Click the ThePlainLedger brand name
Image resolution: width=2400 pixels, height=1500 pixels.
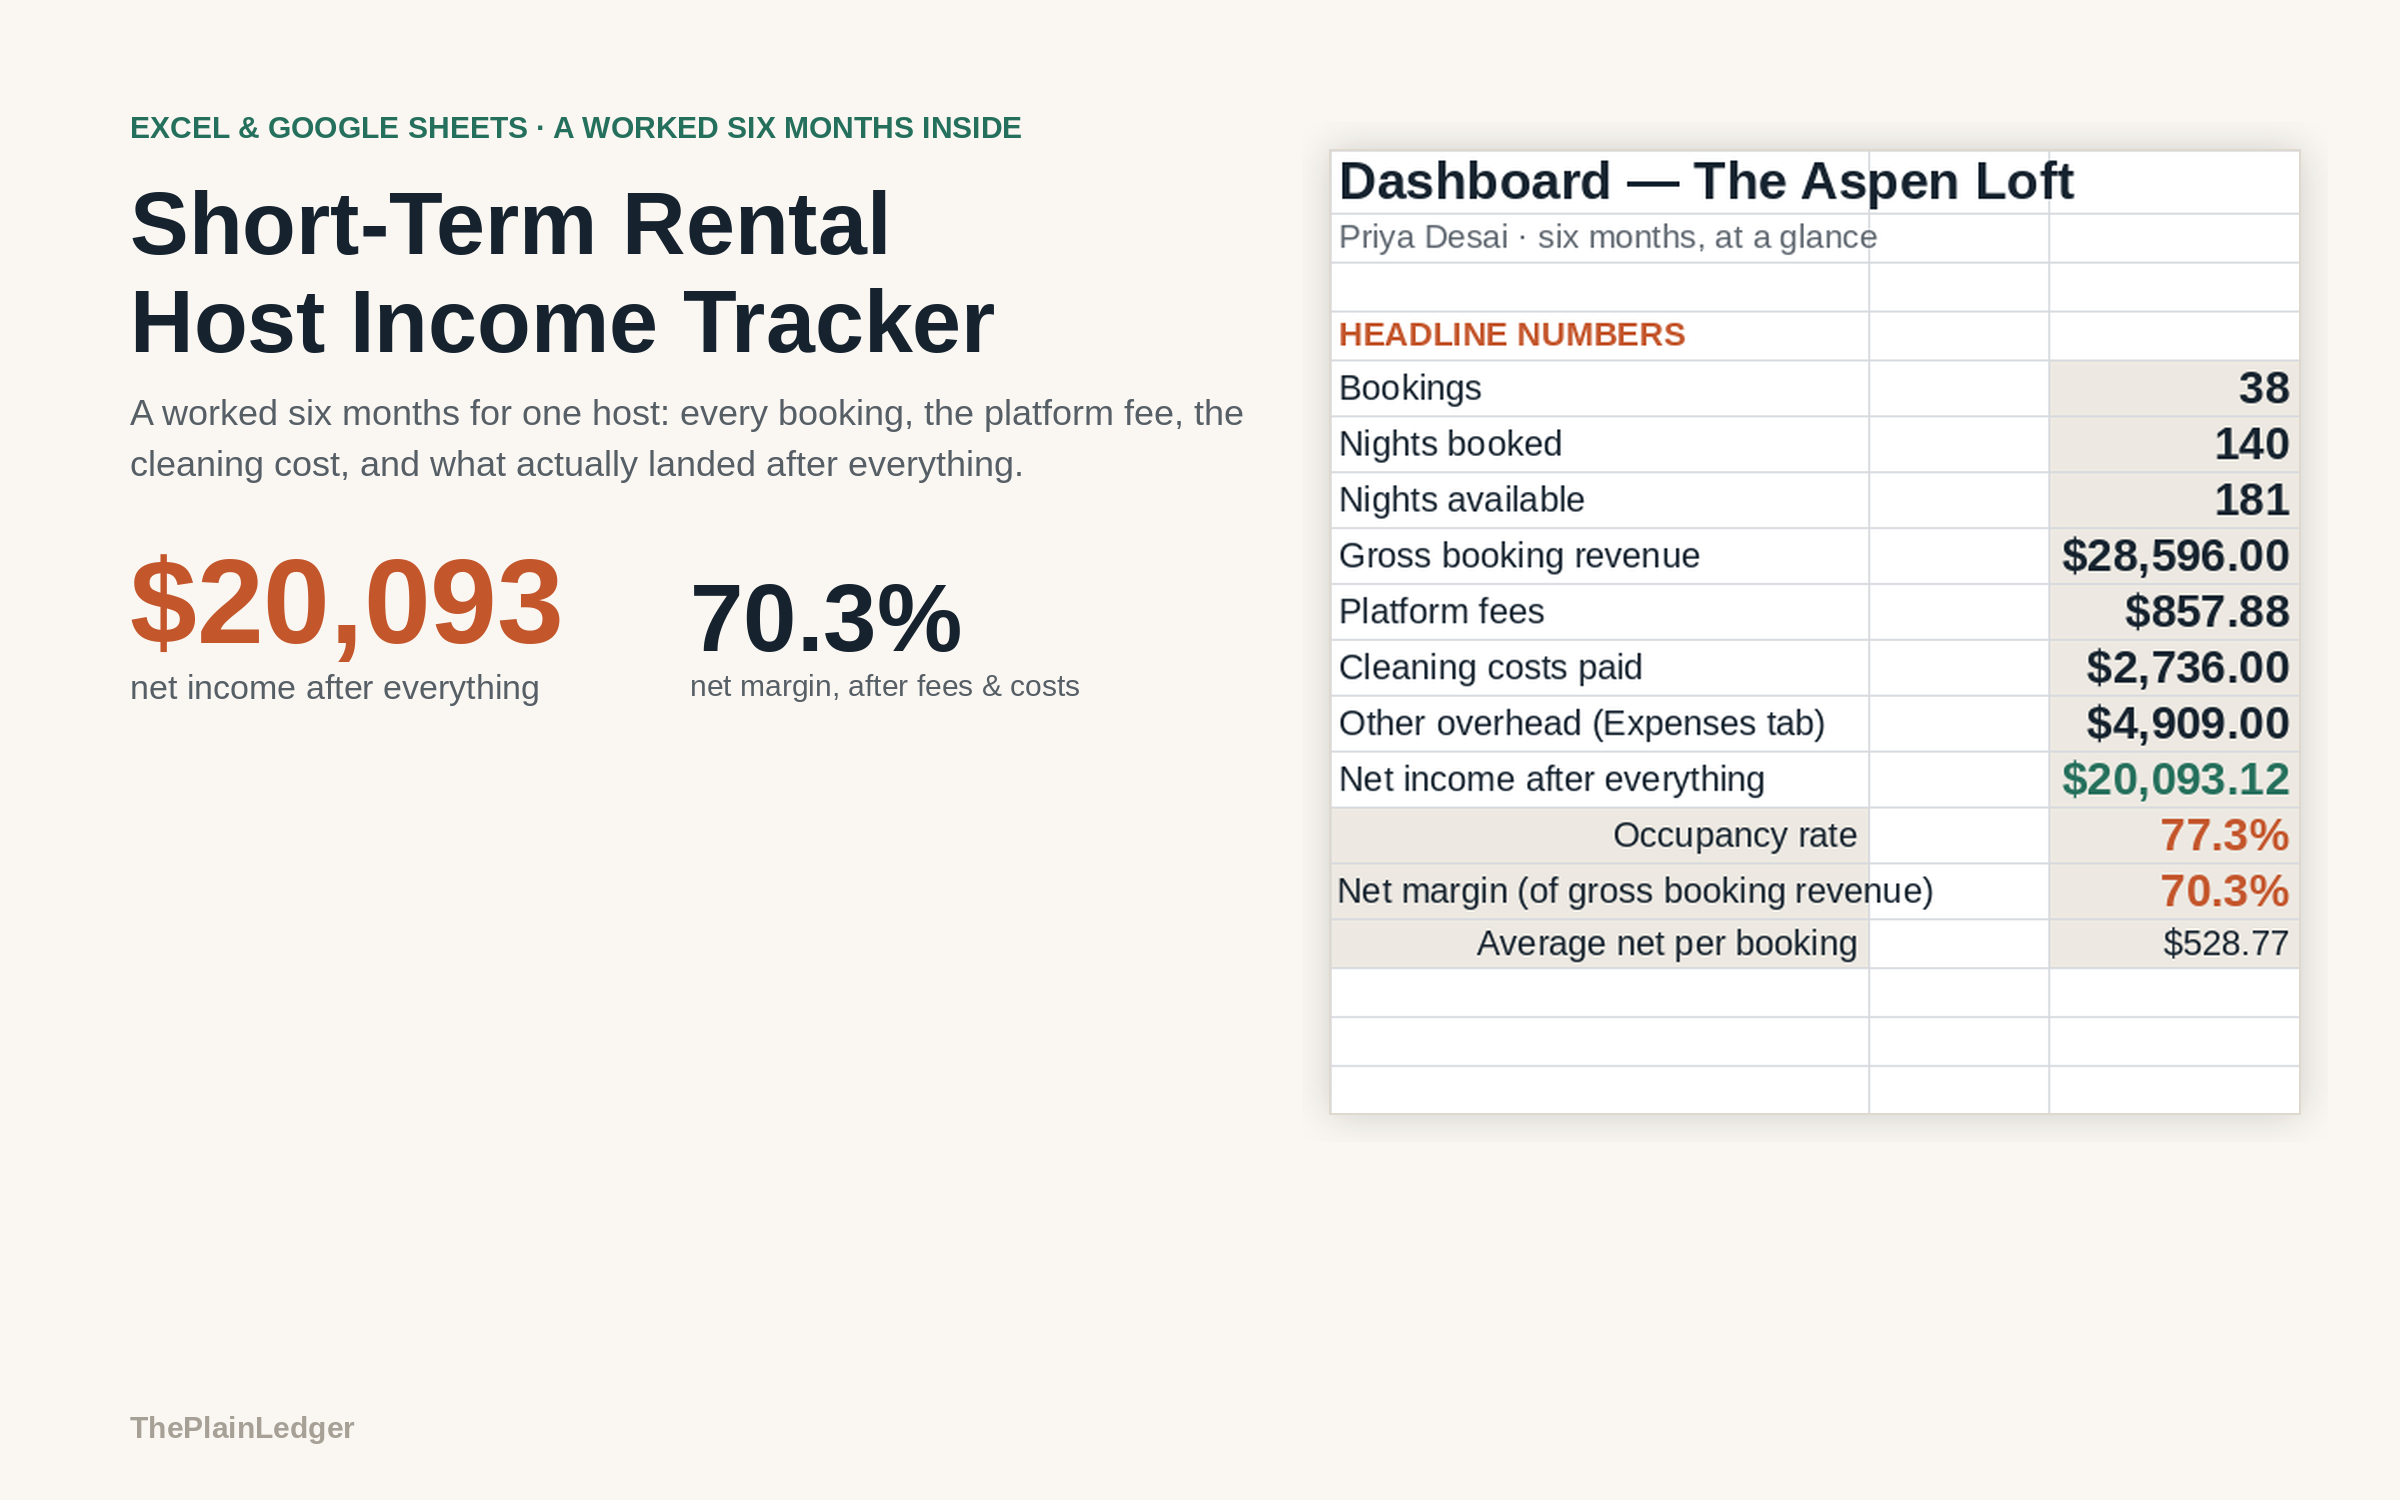pos(242,1427)
